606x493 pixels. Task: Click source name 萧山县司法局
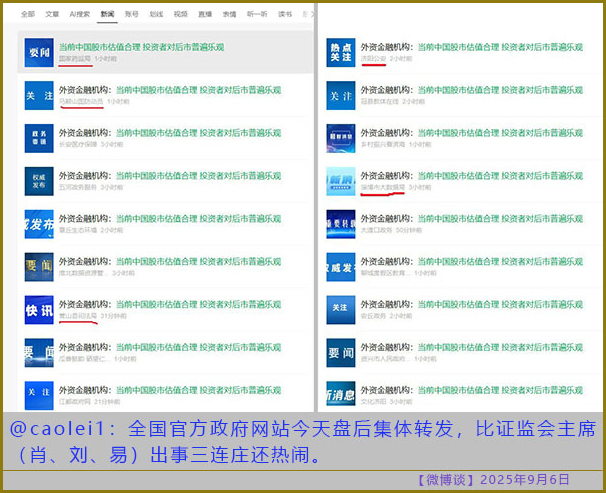pyautogui.click(x=78, y=316)
